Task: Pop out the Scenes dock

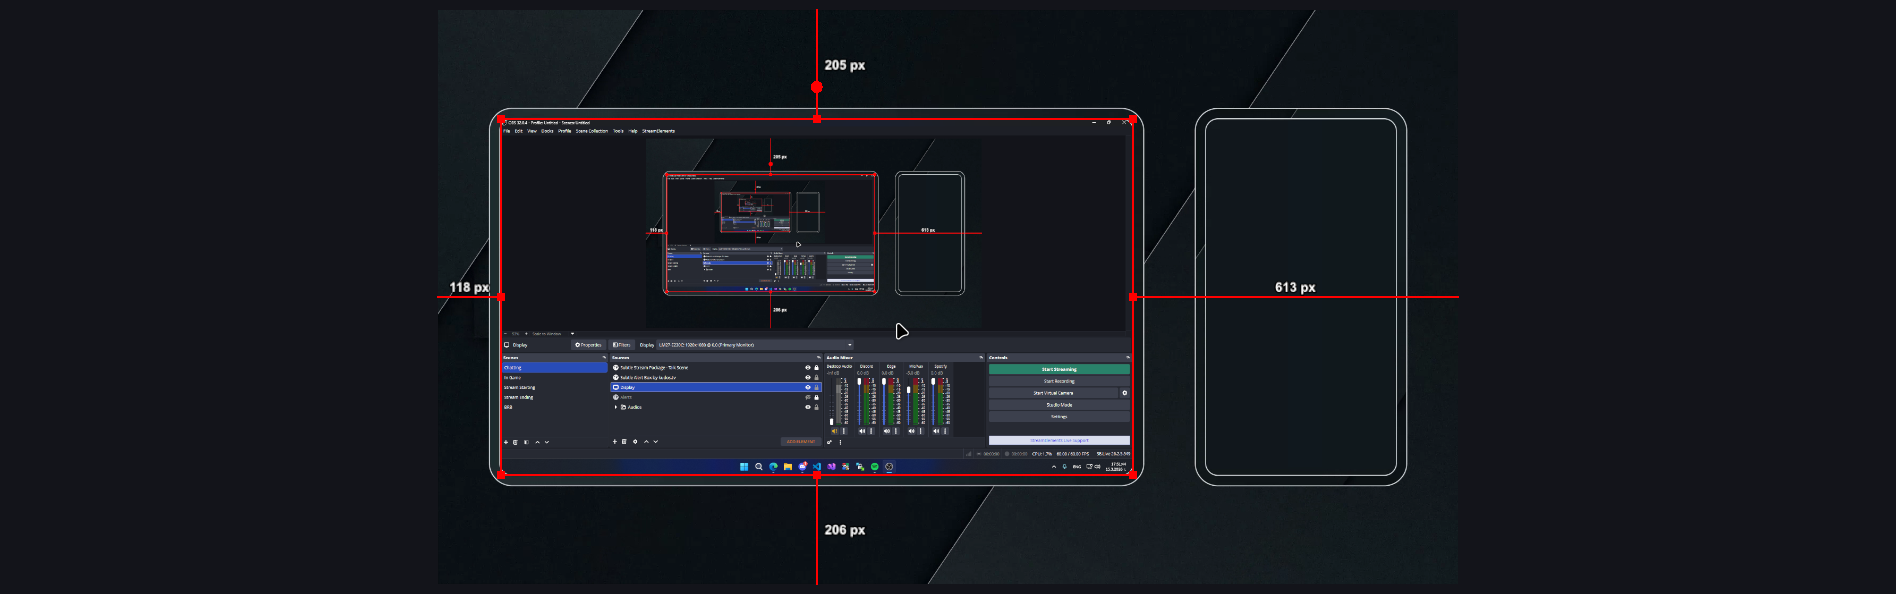Action: (x=604, y=357)
